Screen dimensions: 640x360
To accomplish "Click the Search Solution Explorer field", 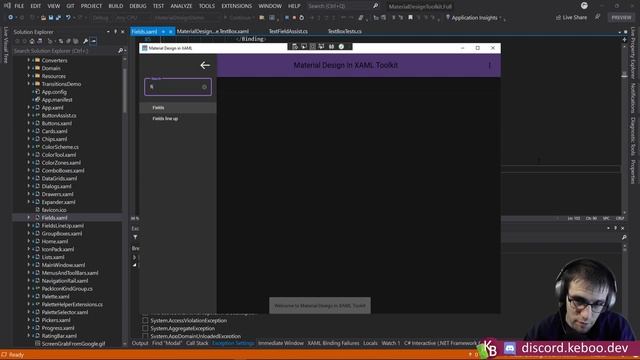I will coord(65,51).
